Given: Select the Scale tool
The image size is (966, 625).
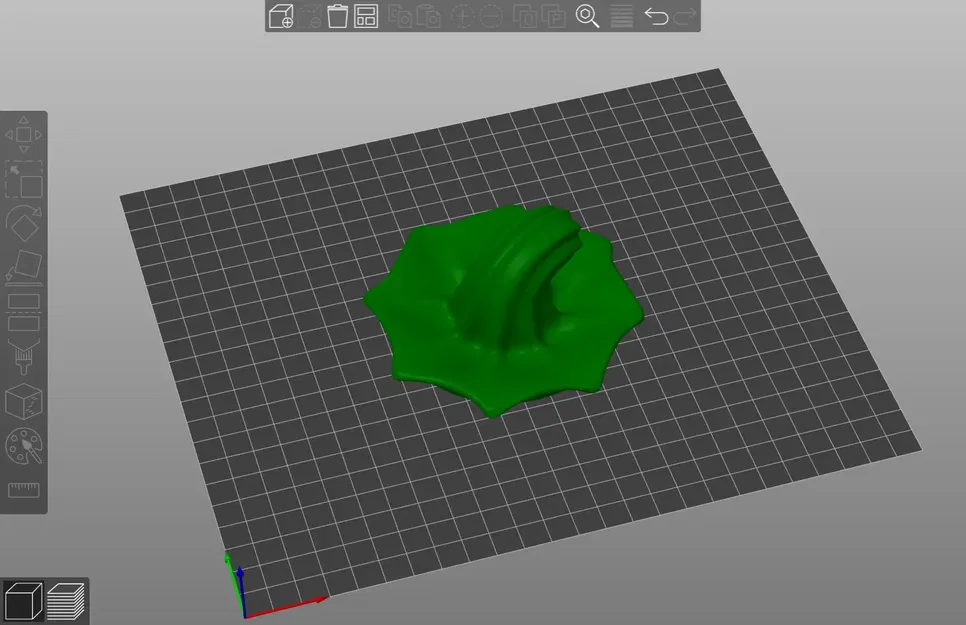Looking at the screenshot, I should [23, 179].
